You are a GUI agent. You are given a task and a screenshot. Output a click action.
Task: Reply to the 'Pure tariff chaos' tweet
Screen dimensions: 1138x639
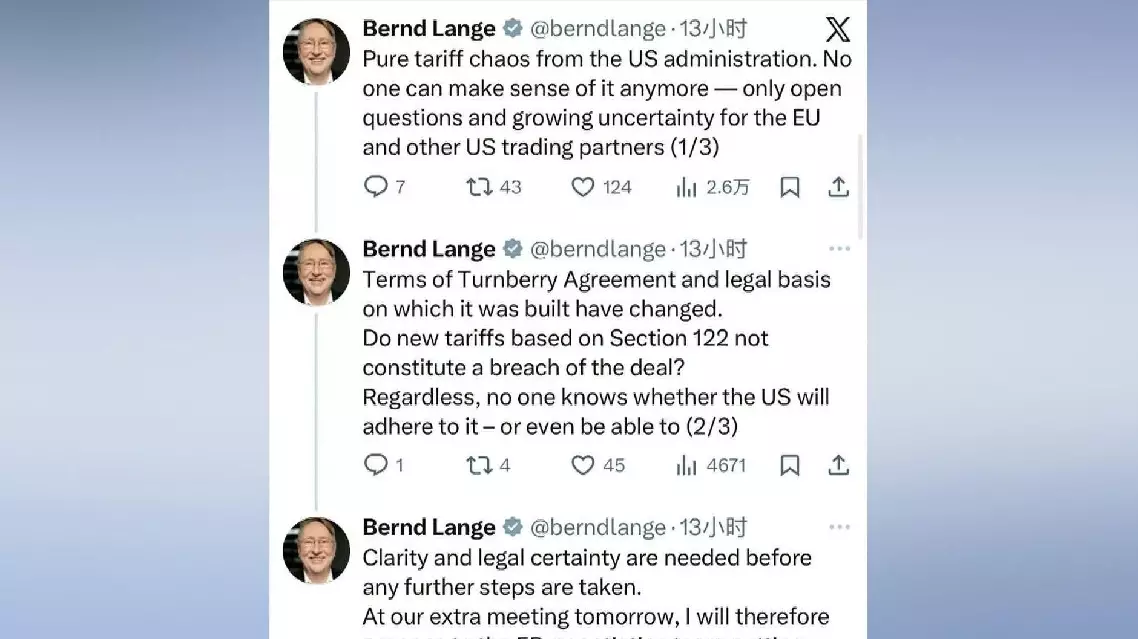(x=375, y=187)
